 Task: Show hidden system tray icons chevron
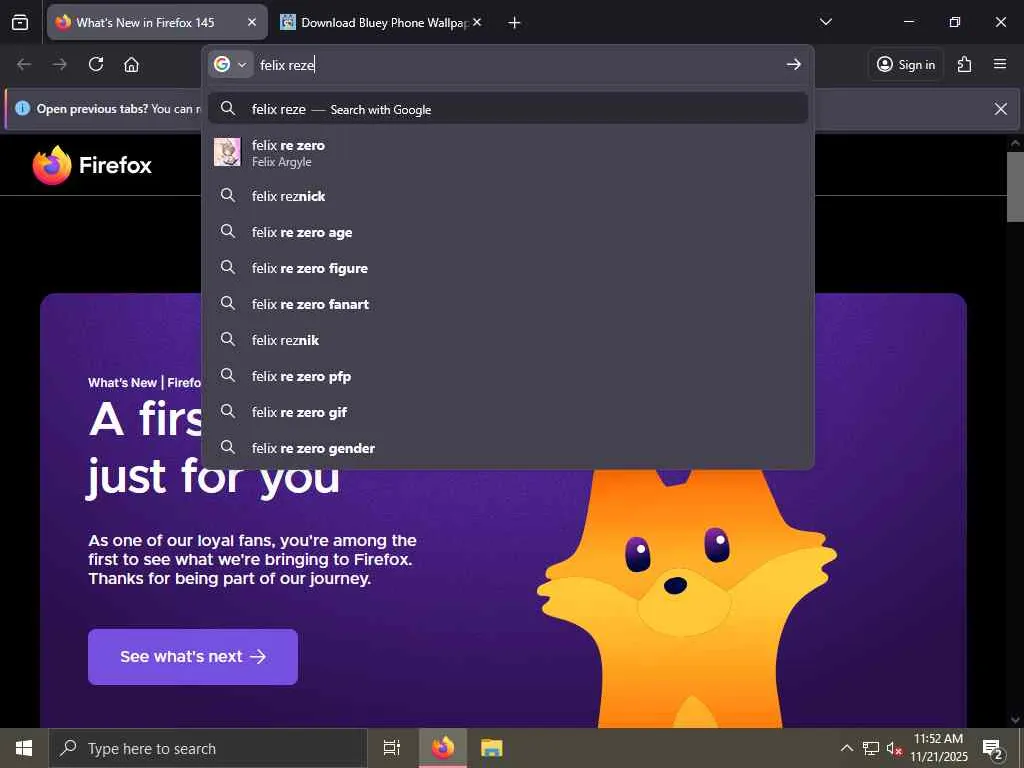846,748
